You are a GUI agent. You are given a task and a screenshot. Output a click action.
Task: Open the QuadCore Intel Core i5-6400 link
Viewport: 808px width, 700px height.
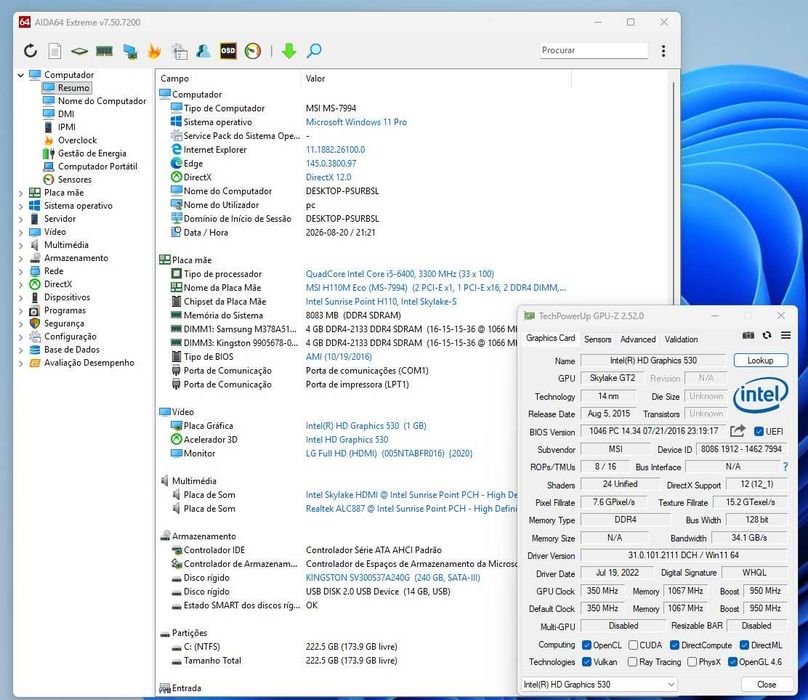point(399,274)
